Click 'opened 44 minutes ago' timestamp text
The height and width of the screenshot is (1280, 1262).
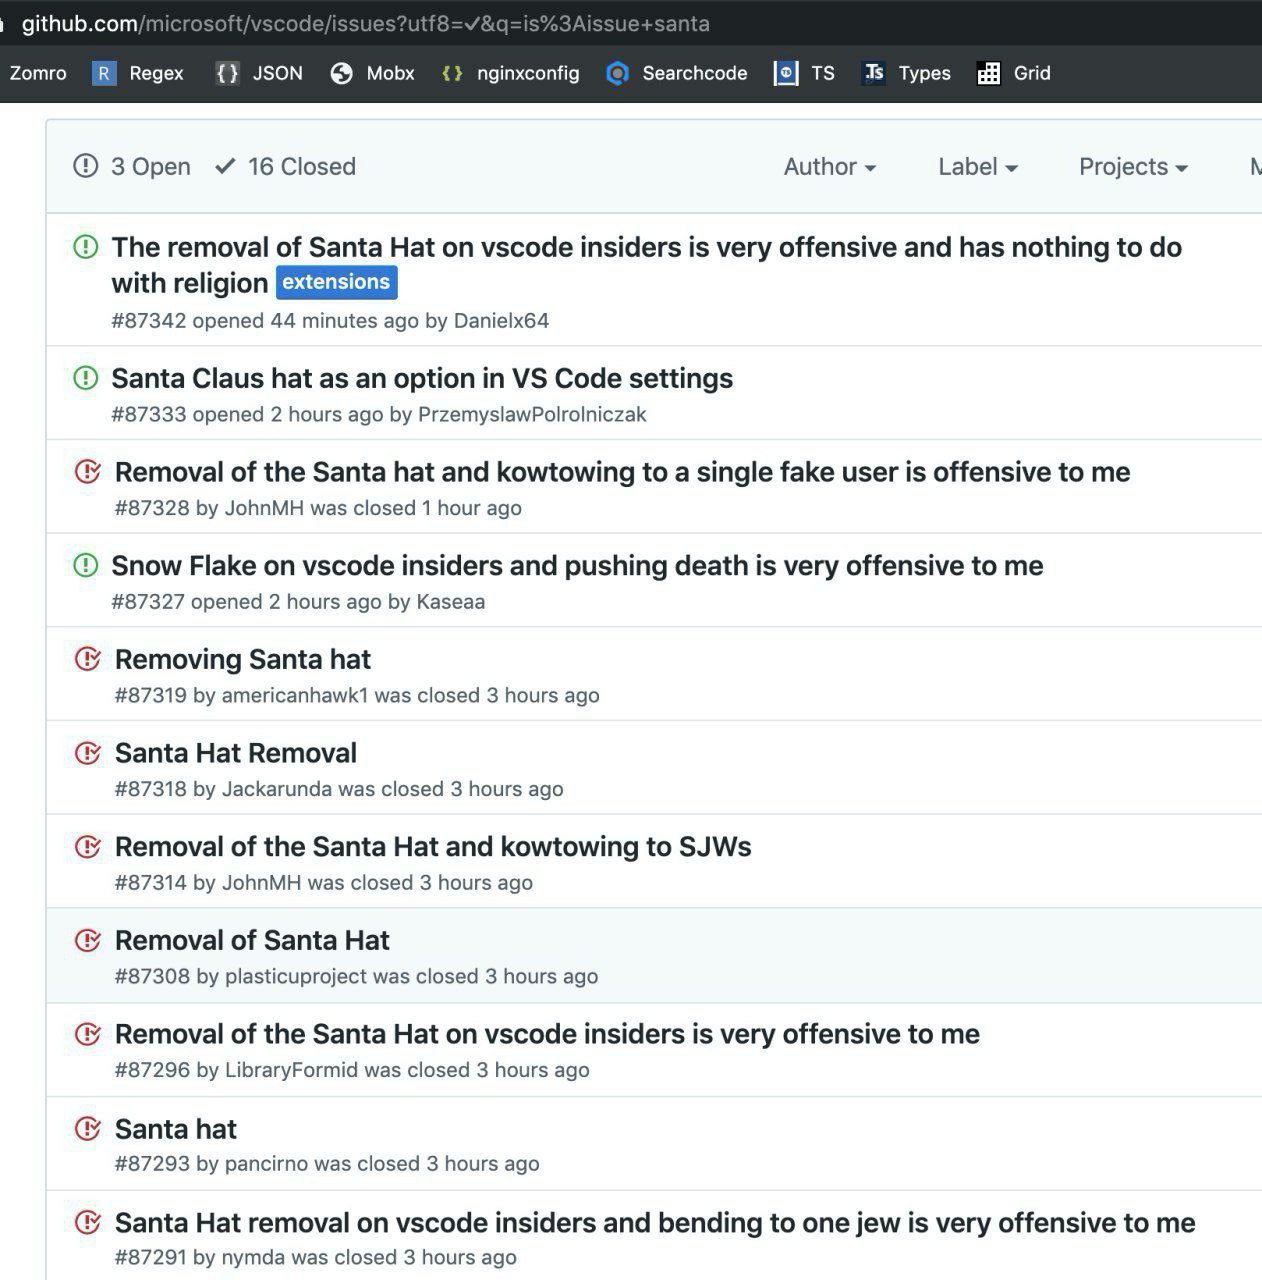pos(306,321)
